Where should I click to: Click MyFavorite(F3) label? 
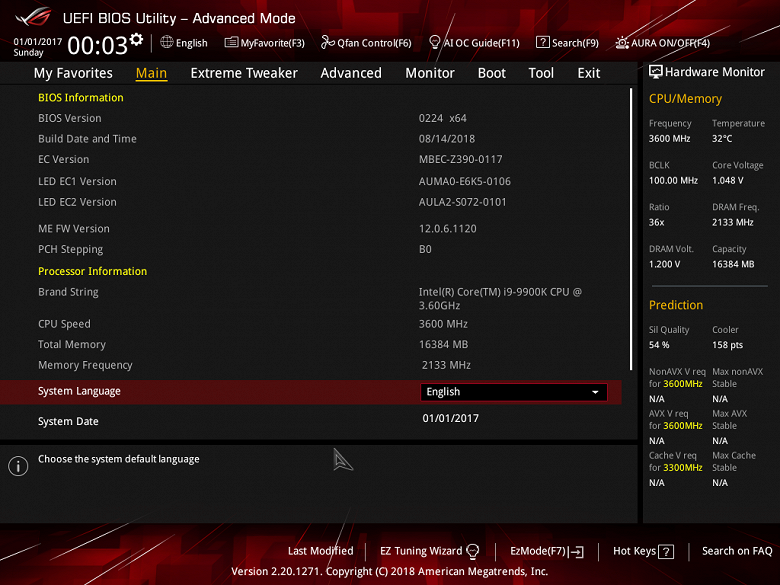coord(273,43)
